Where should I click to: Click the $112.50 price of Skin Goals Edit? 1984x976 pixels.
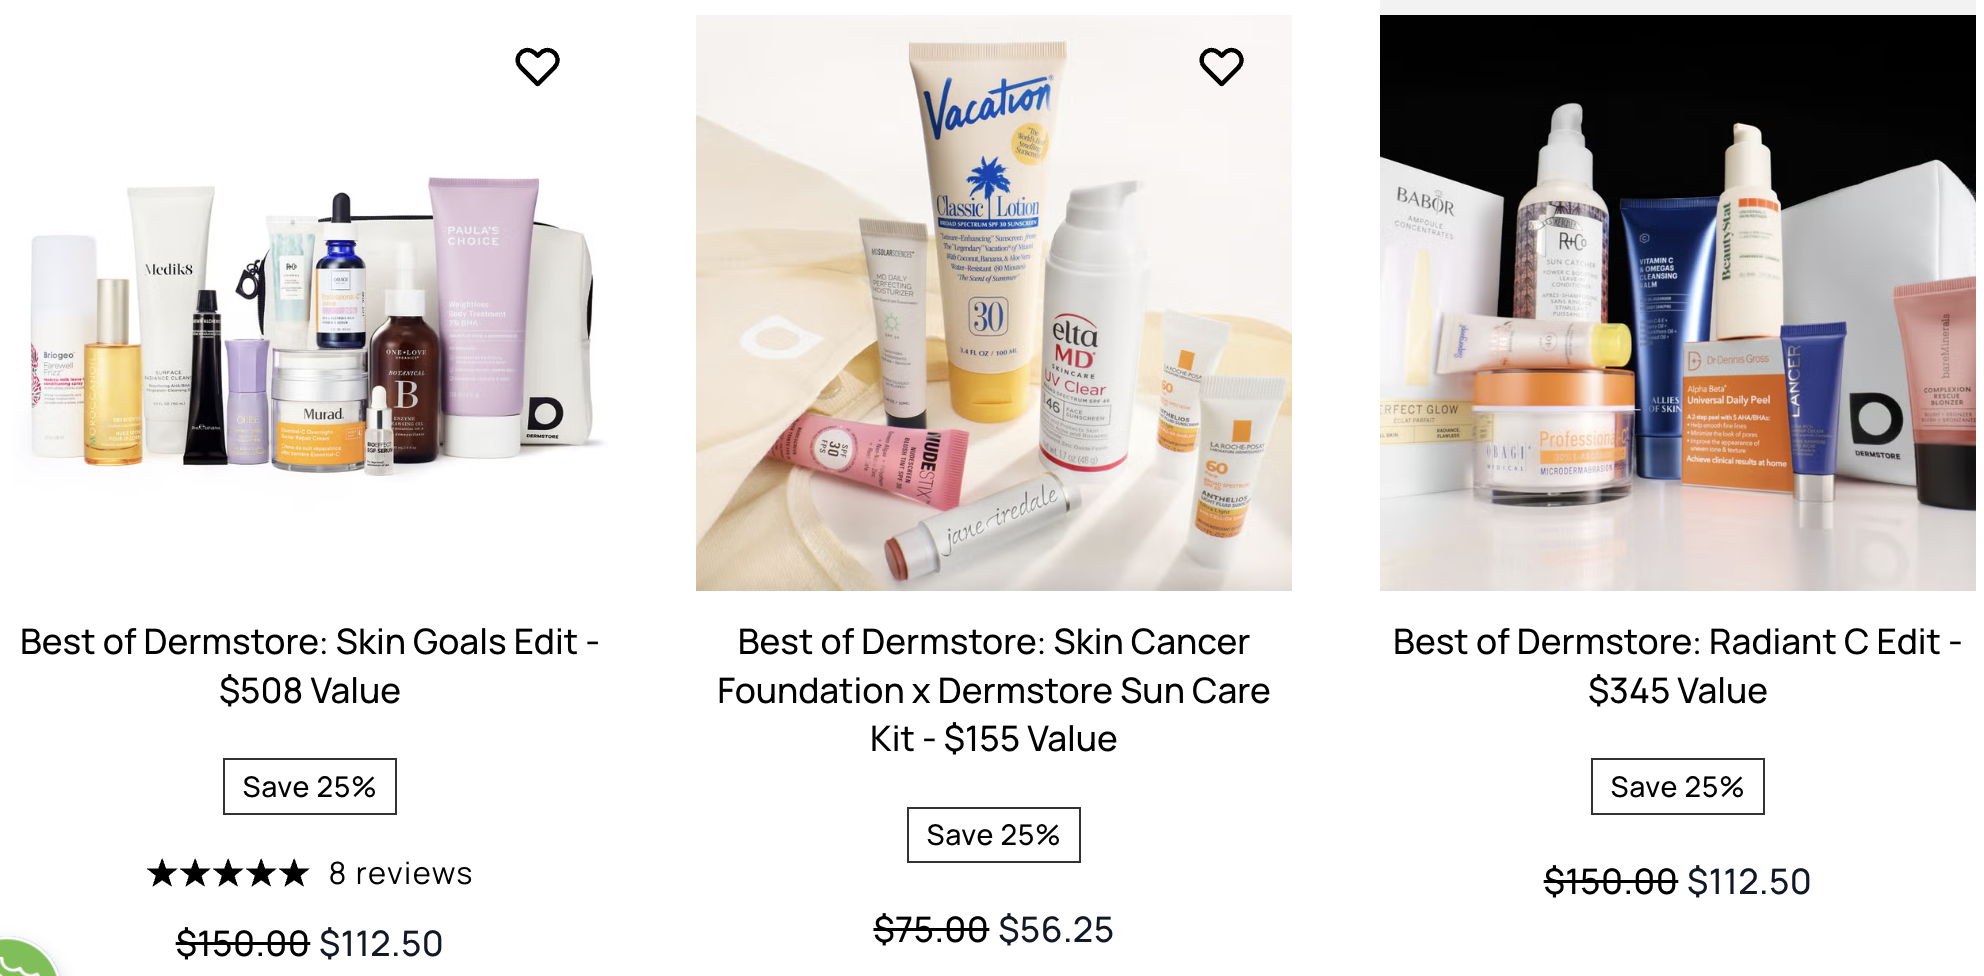pos(381,943)
